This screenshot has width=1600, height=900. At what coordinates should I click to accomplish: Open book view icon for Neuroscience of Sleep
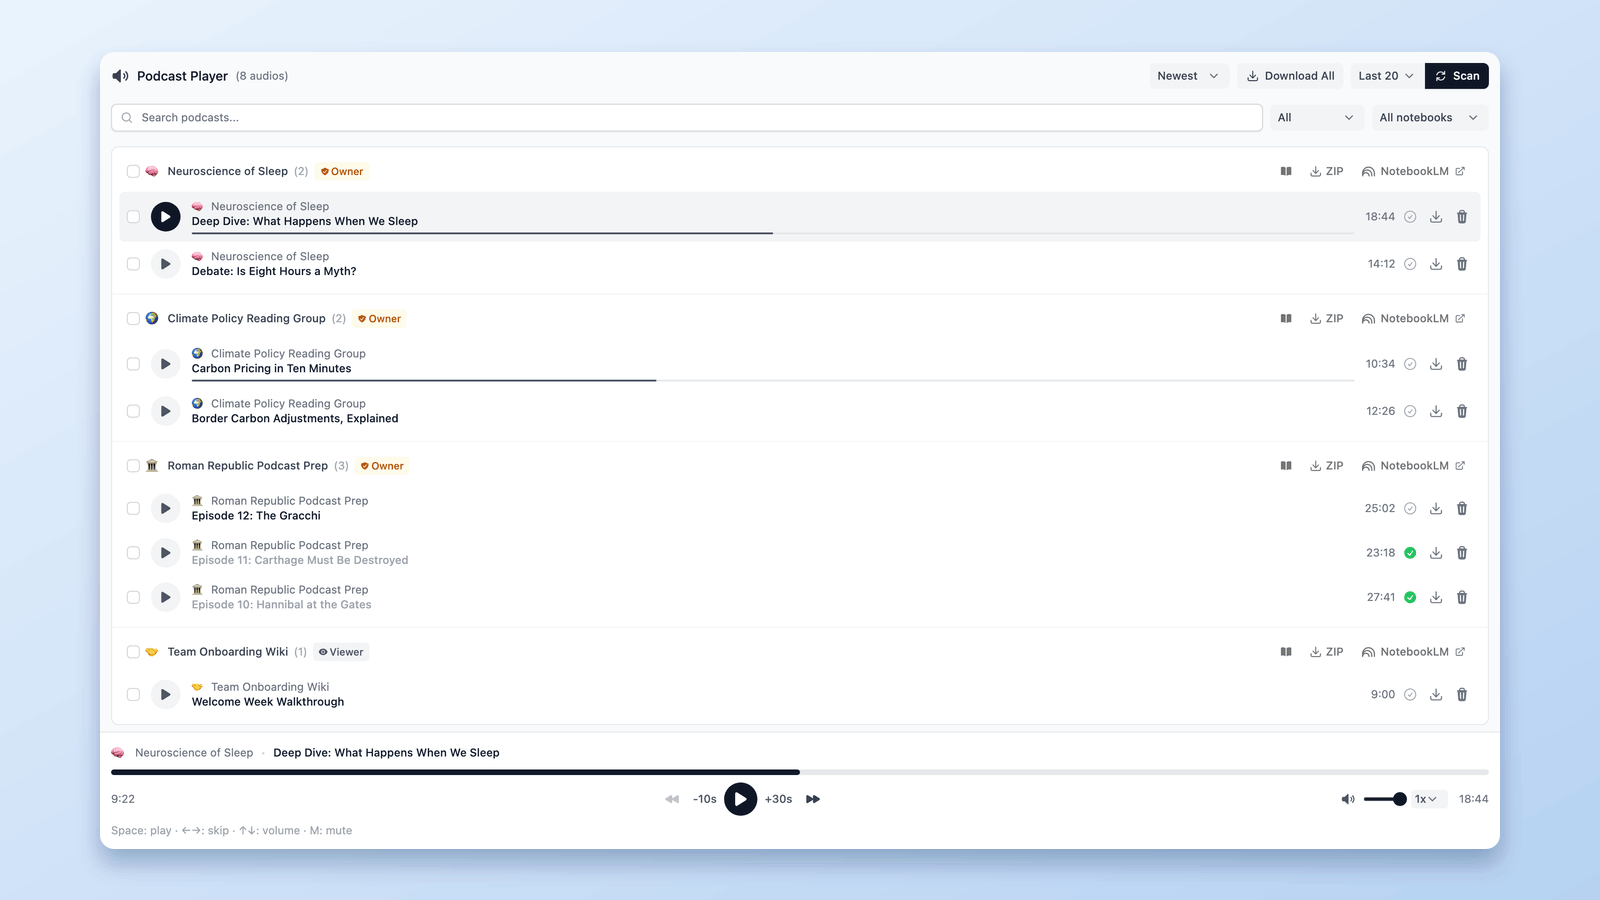[x=1286, y=171]
